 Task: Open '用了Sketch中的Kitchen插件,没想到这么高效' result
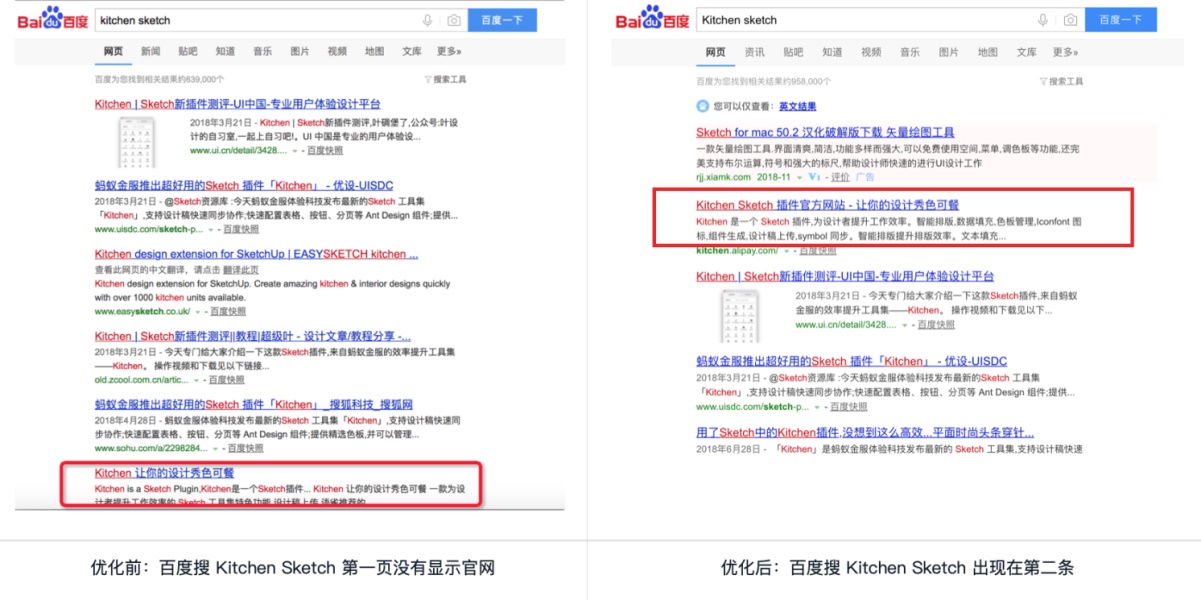[865, 433]
